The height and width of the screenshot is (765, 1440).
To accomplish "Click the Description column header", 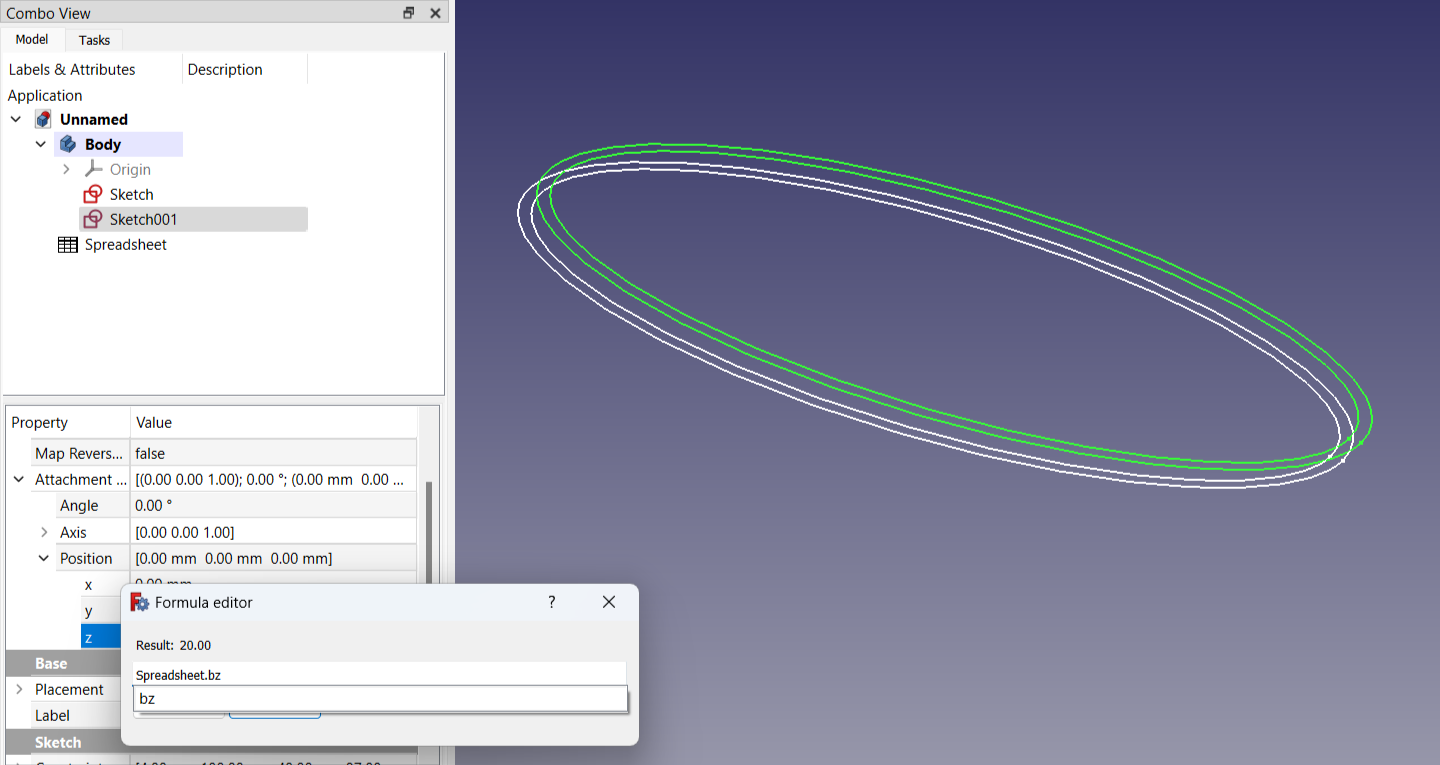I will (x=224, y=69).
